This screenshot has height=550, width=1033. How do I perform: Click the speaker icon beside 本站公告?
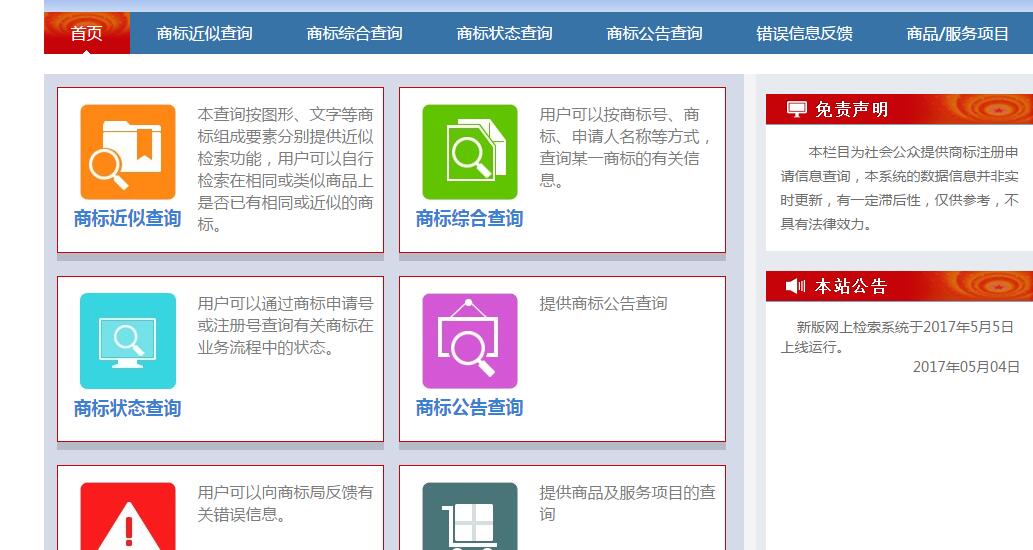pyautogui.click(x=796, y=287)
